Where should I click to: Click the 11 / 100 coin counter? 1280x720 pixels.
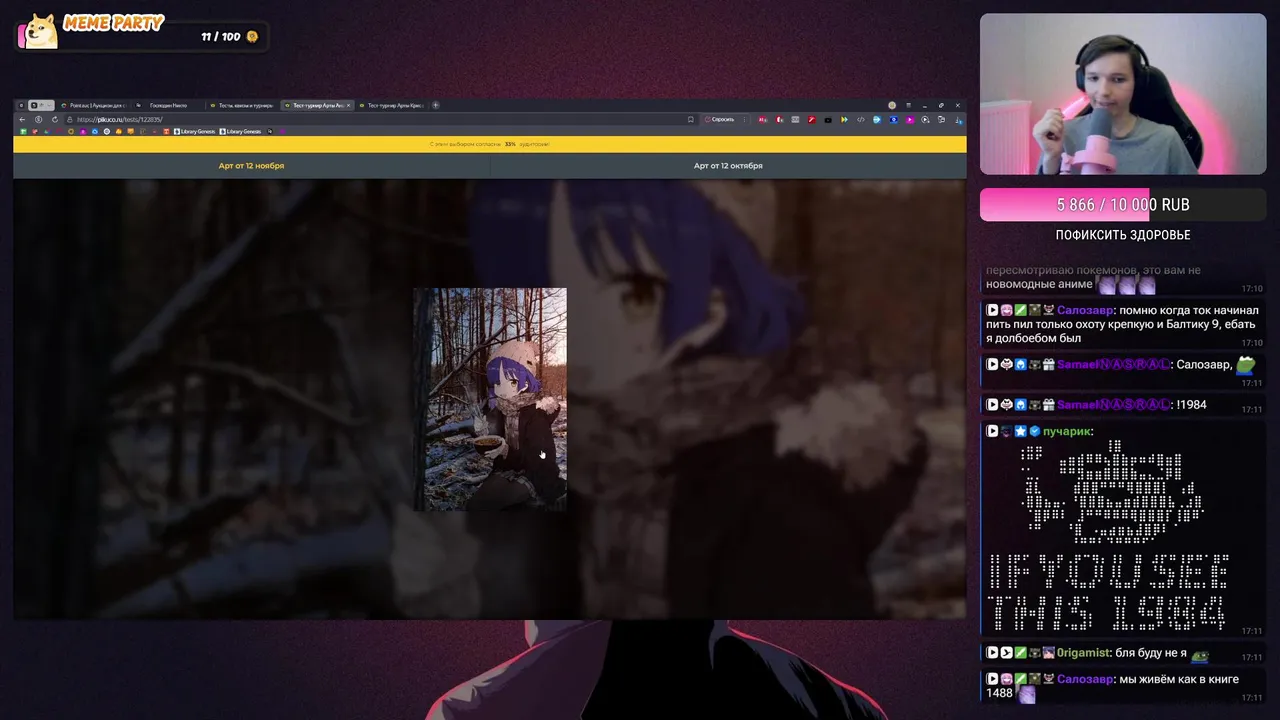[229, 37]
